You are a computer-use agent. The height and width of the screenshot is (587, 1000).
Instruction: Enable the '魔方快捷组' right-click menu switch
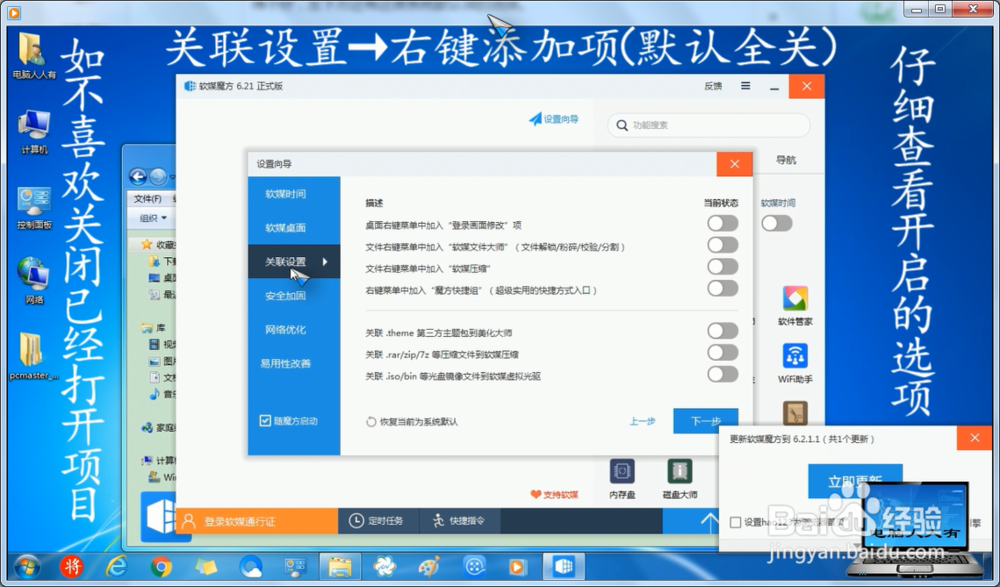723,288
